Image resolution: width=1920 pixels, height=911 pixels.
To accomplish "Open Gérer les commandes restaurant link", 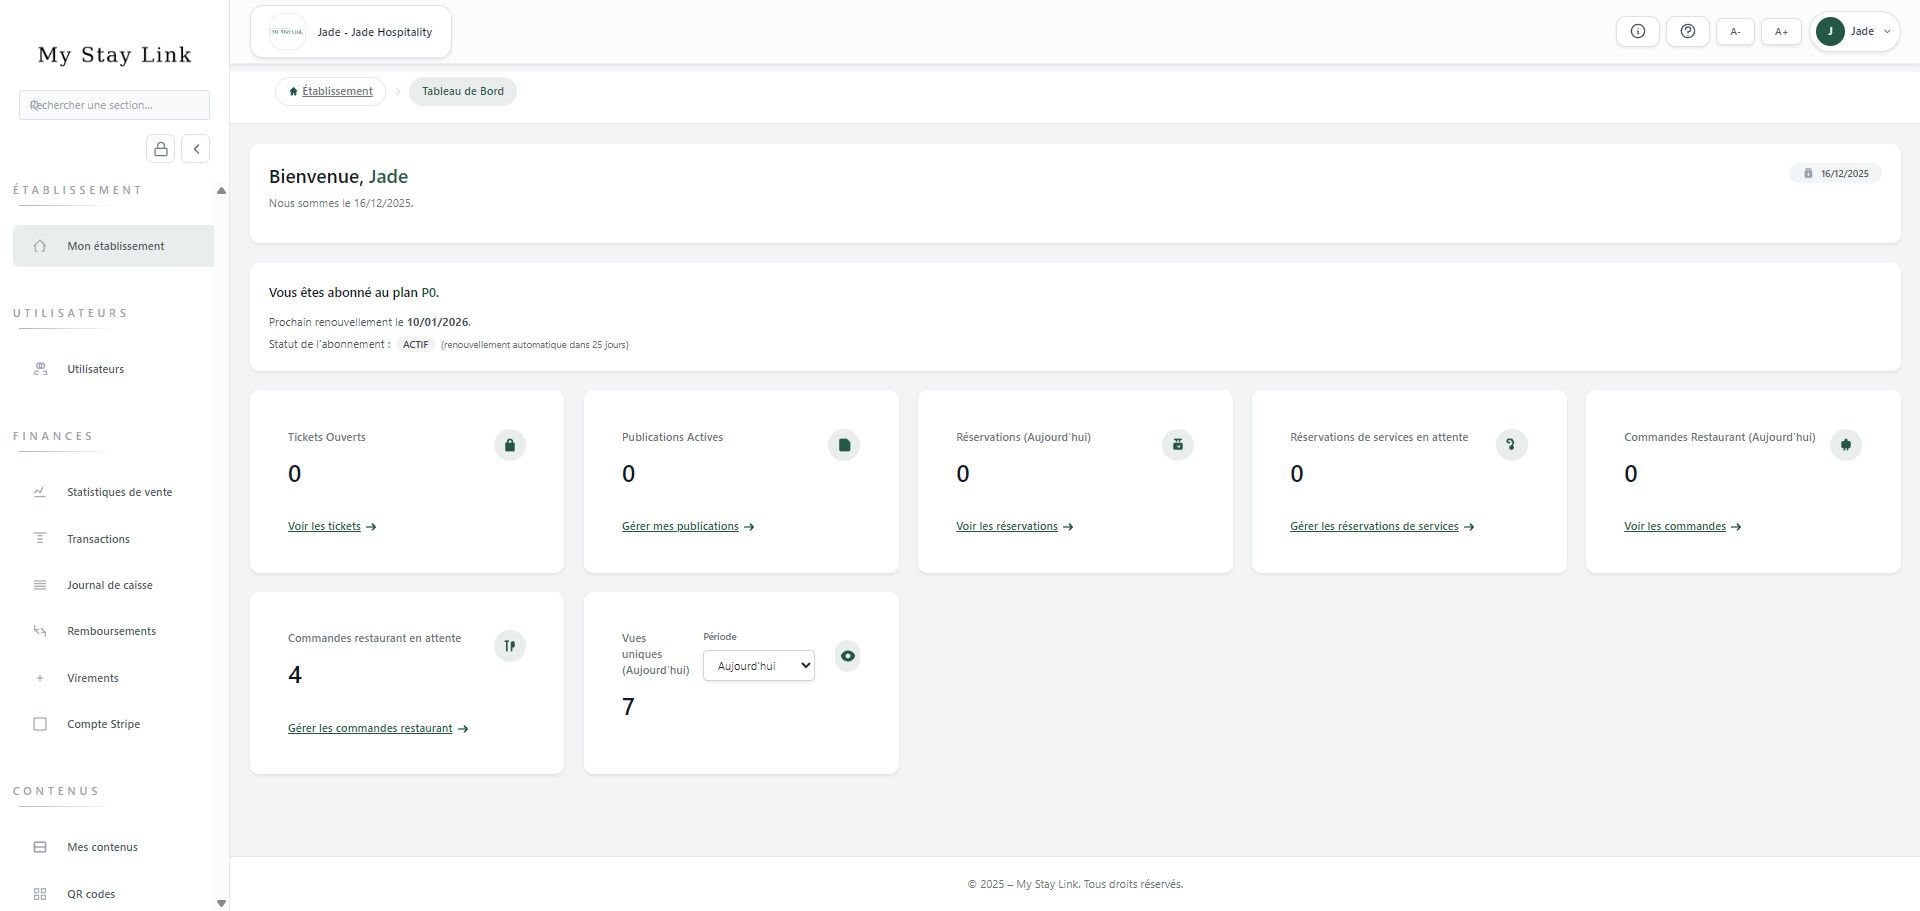I will (370, 729).
